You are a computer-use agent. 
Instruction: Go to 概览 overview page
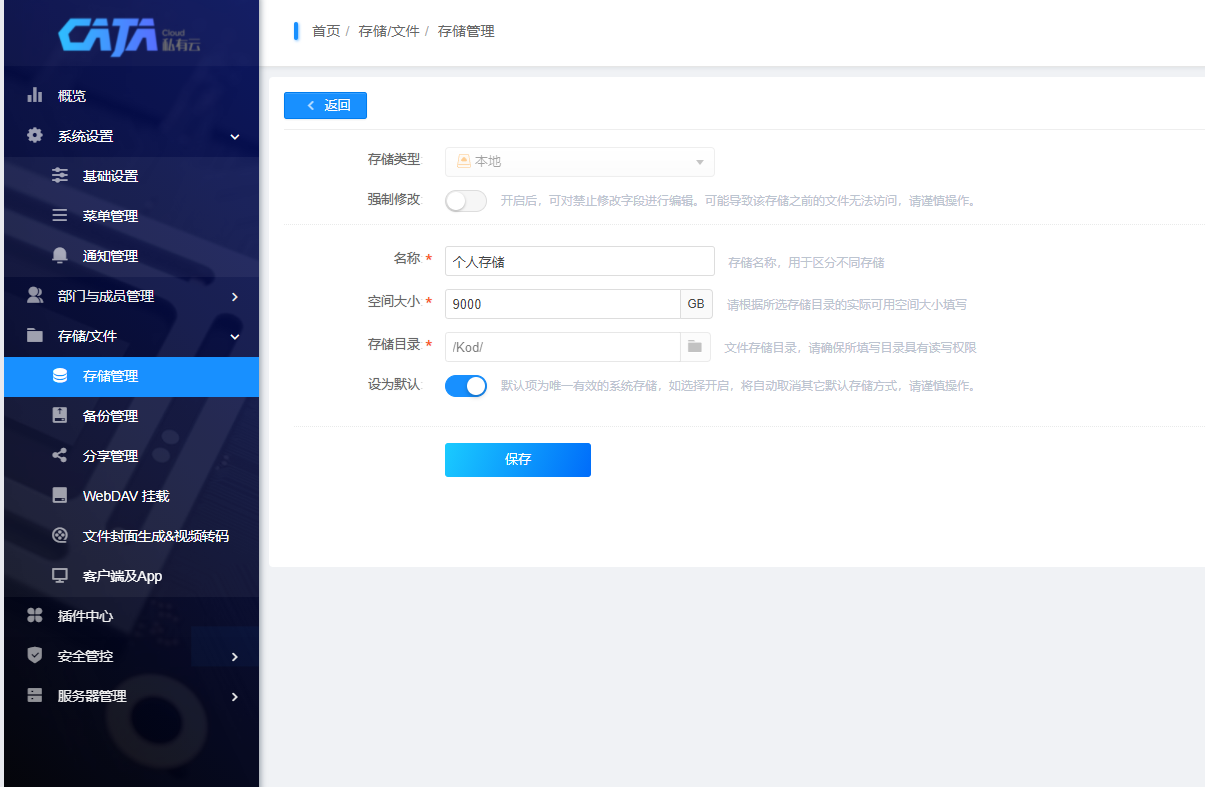[72, 96]
